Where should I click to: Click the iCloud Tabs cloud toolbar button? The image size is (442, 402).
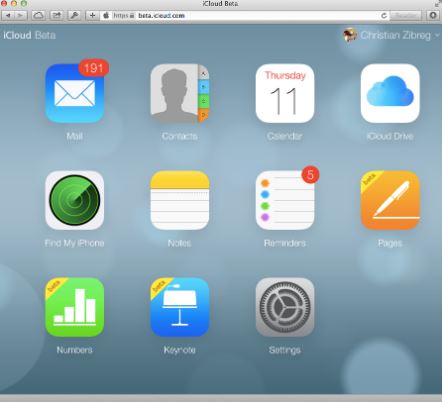[x=38, y=15]
